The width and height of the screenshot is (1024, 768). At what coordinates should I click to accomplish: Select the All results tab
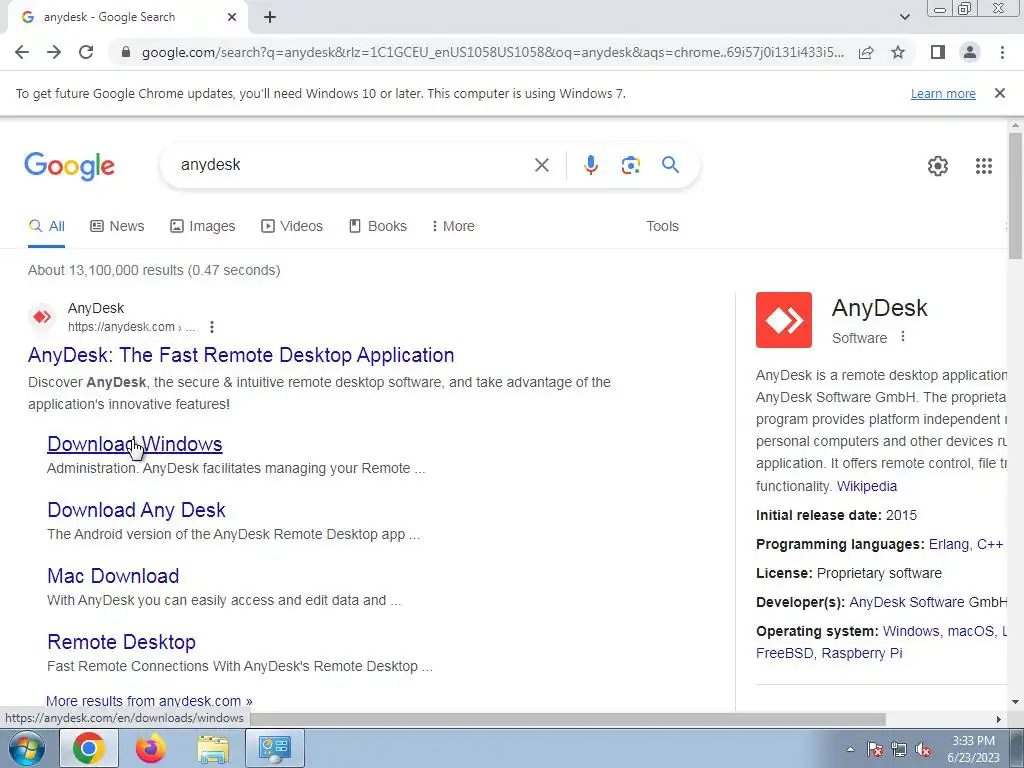coord(46,227)
